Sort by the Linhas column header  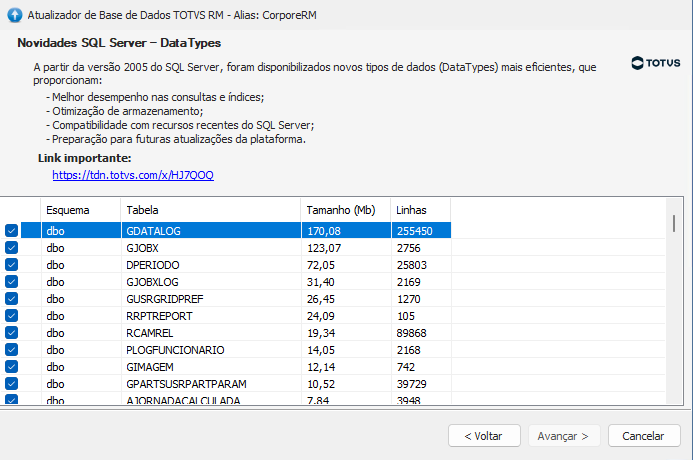coord(420,210)
